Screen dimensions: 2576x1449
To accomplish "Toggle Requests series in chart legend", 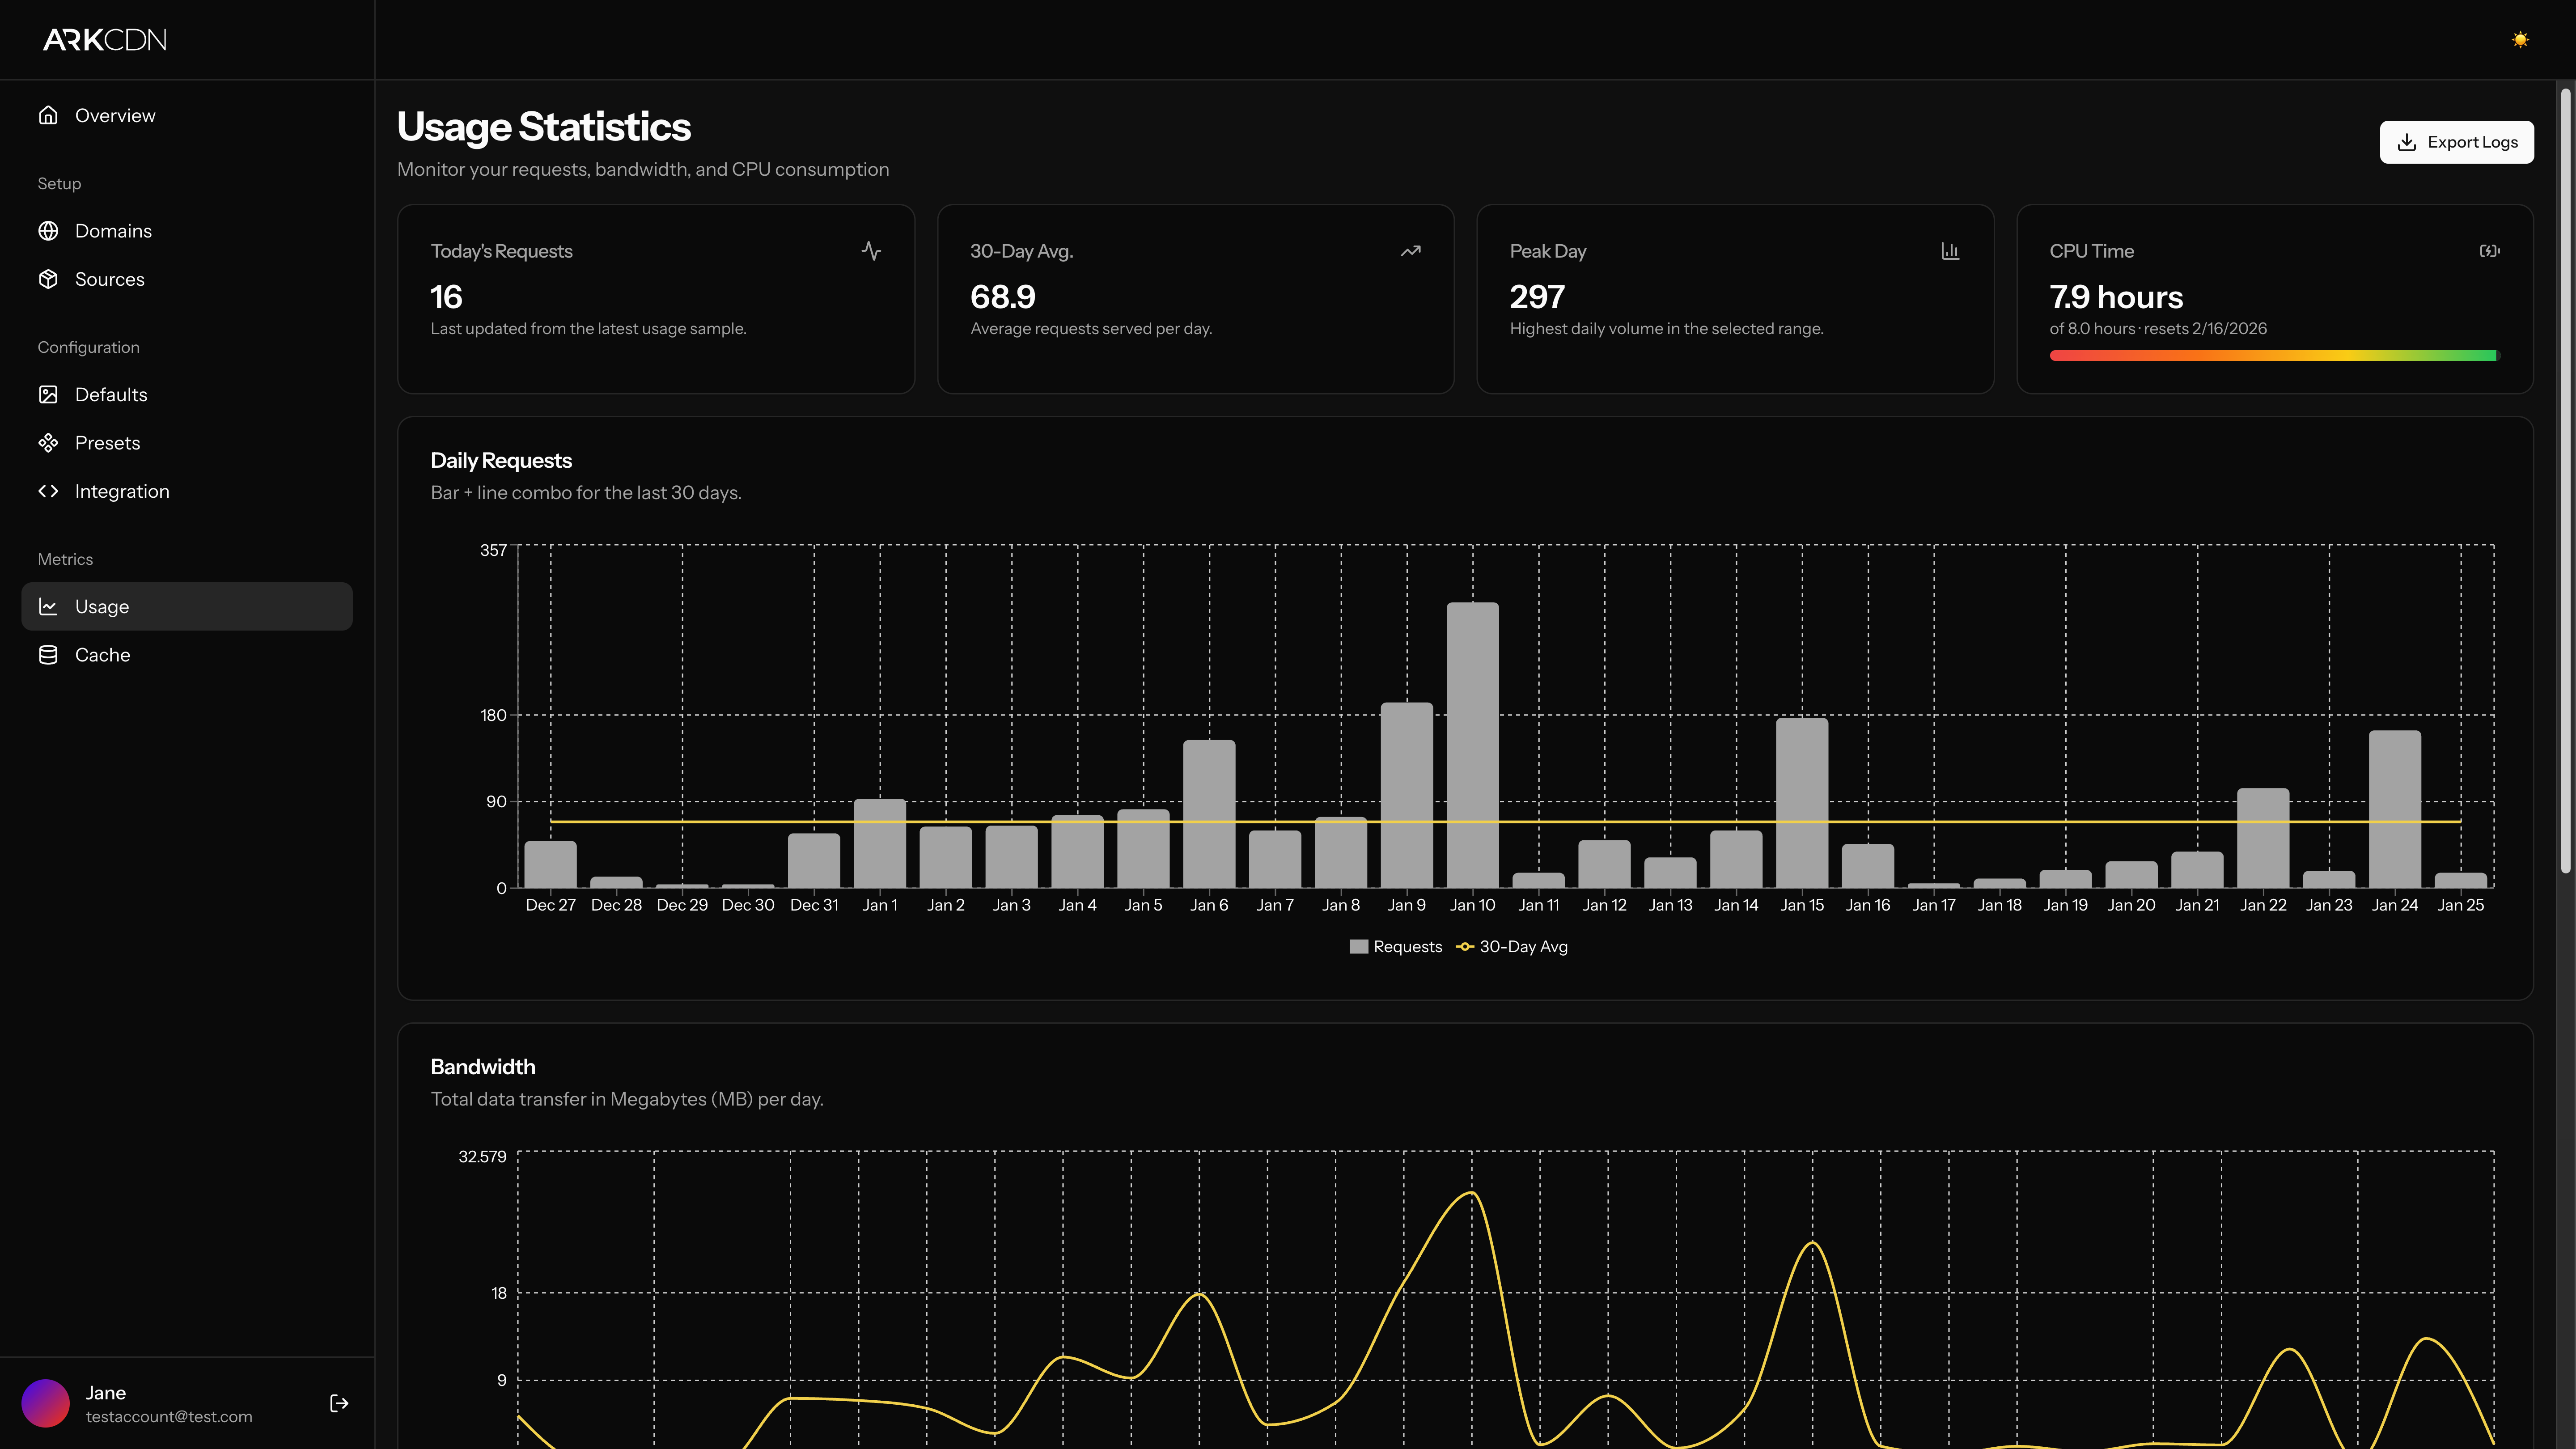I will (x=1396, y=947).
